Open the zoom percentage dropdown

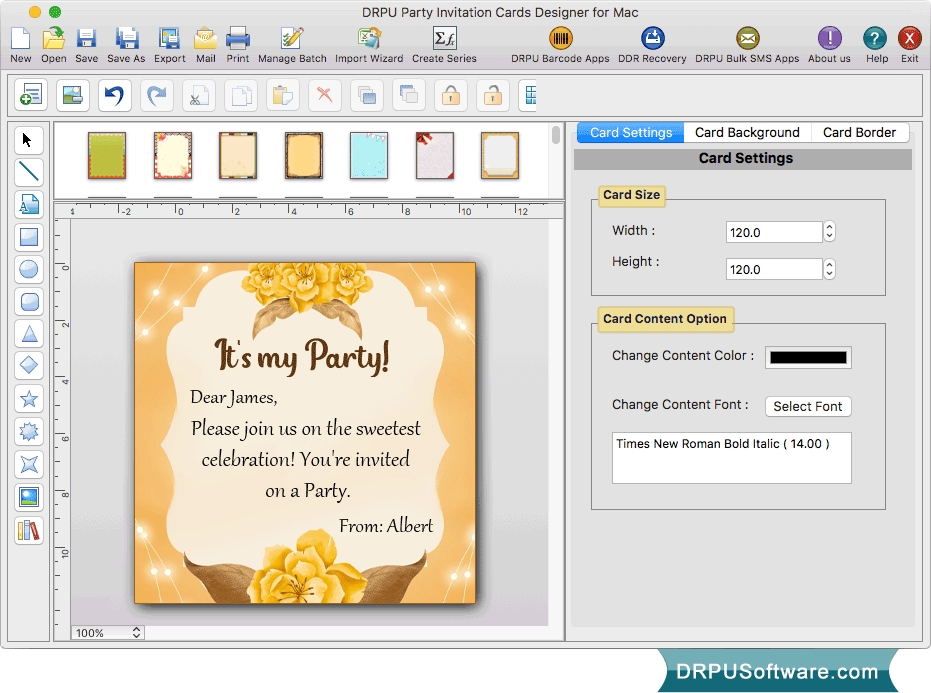[106, 632]
